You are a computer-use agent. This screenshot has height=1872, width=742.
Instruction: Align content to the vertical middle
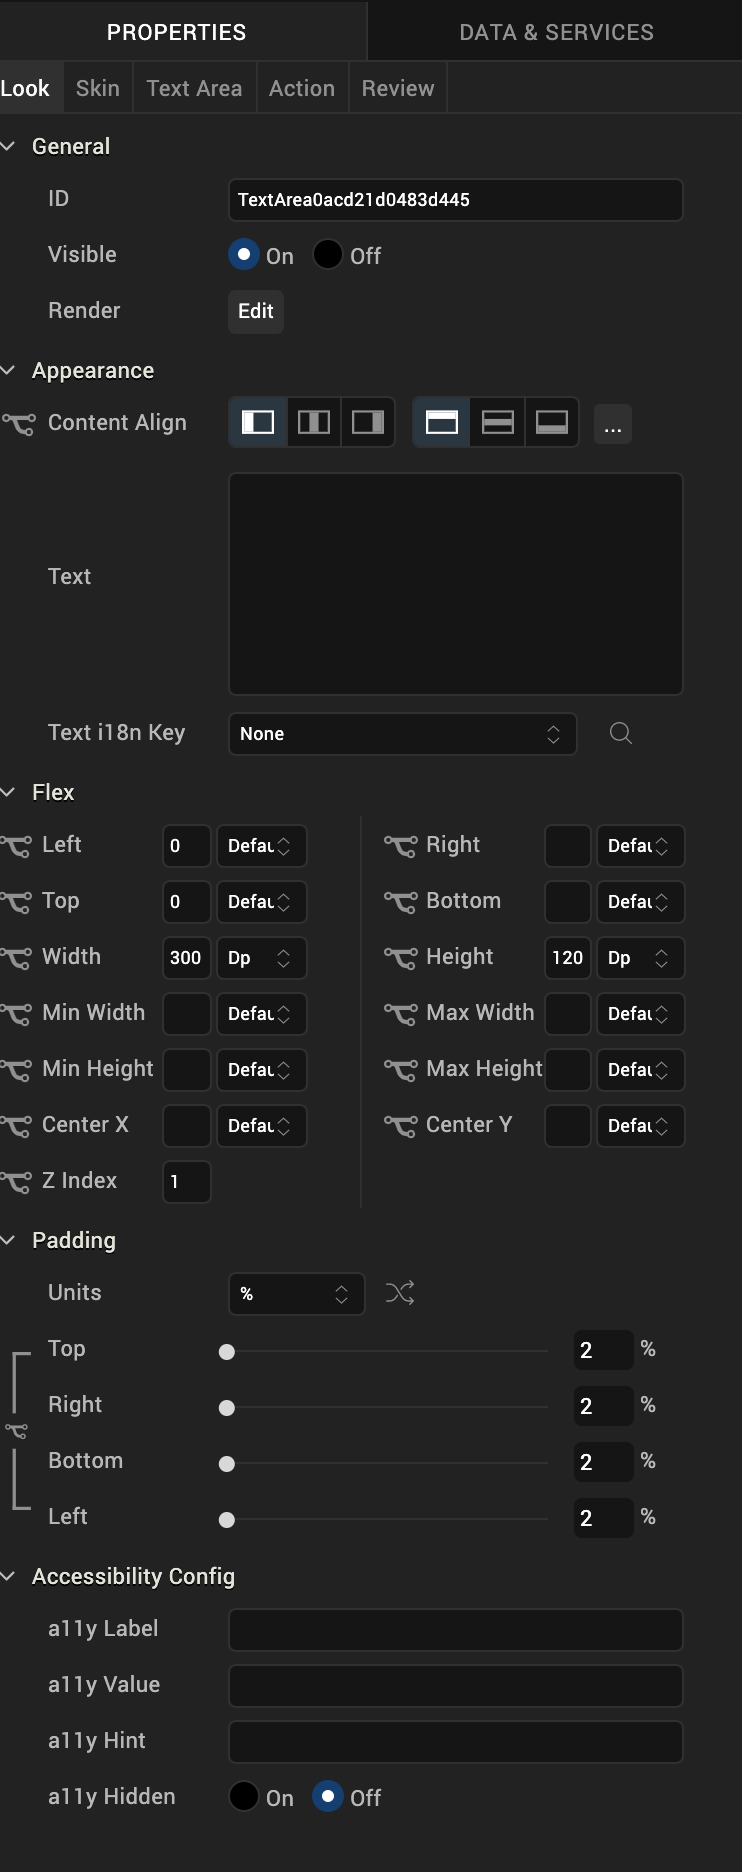pos(497,423)
